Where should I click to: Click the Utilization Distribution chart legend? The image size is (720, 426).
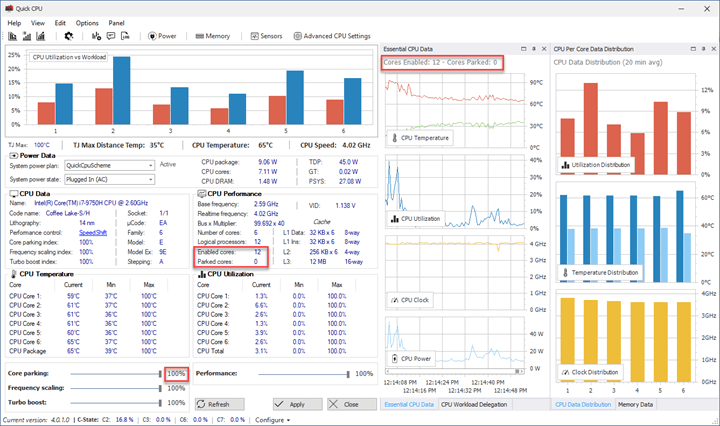[x=596, y=165]
